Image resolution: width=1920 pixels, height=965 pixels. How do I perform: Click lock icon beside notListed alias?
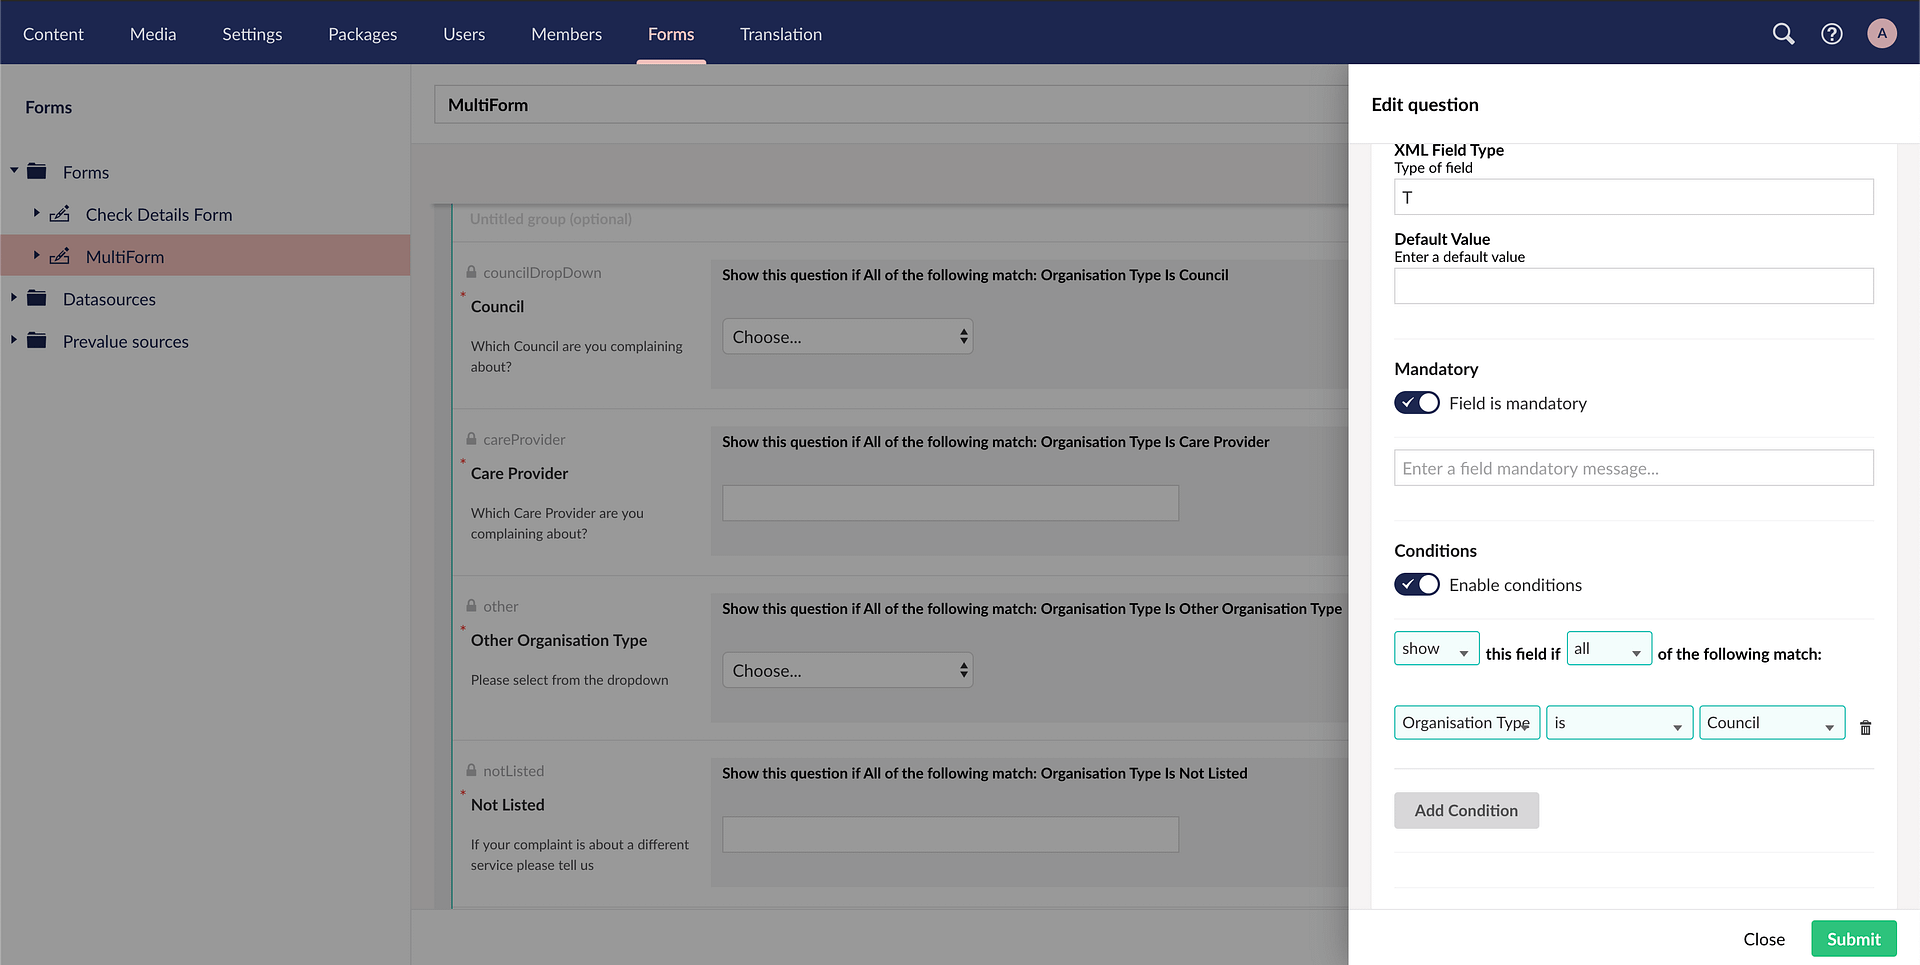pyautogui.click(x=471, y=770)
